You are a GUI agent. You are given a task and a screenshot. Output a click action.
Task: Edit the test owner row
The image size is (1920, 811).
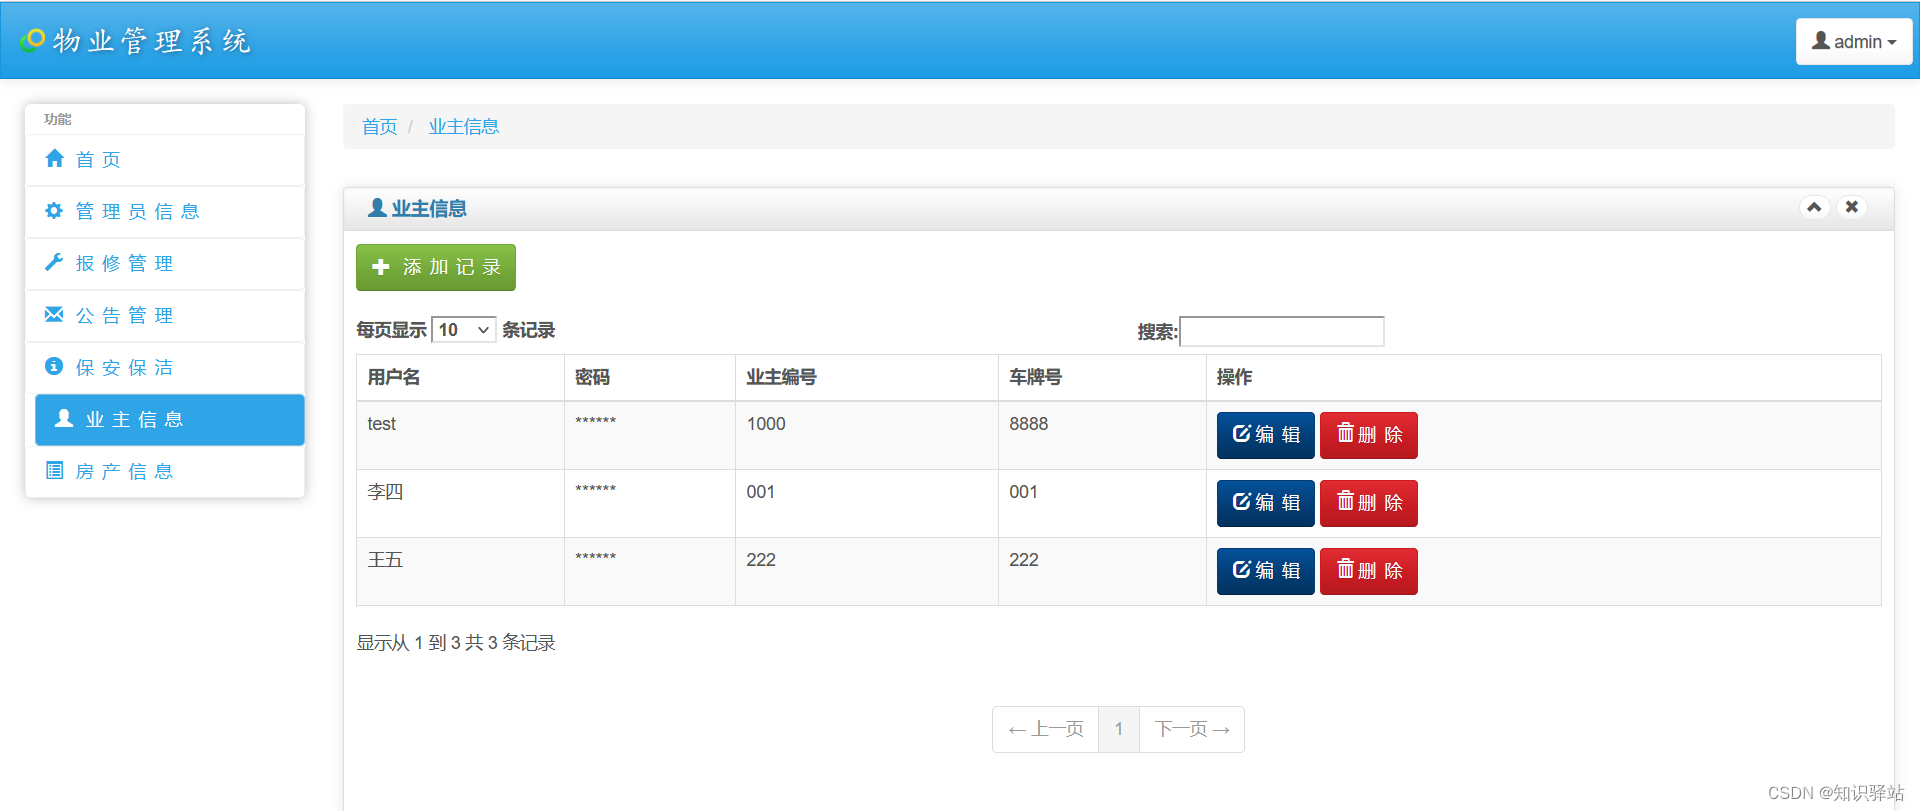1265,435
